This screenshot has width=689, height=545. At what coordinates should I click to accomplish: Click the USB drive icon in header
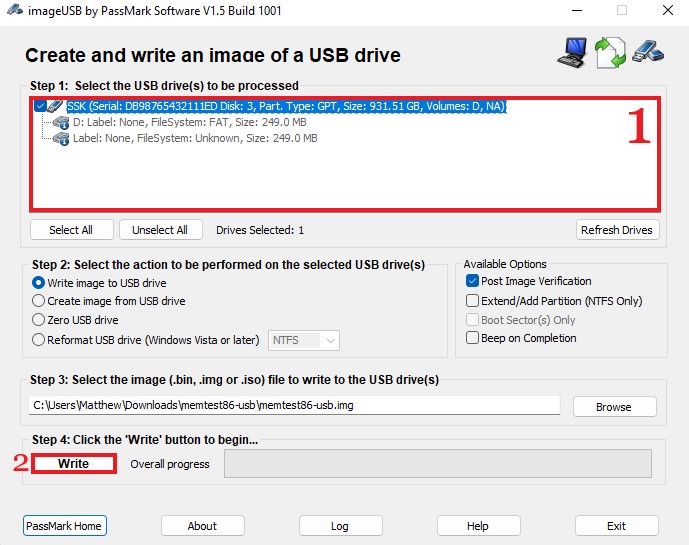[x=648, y=51]
